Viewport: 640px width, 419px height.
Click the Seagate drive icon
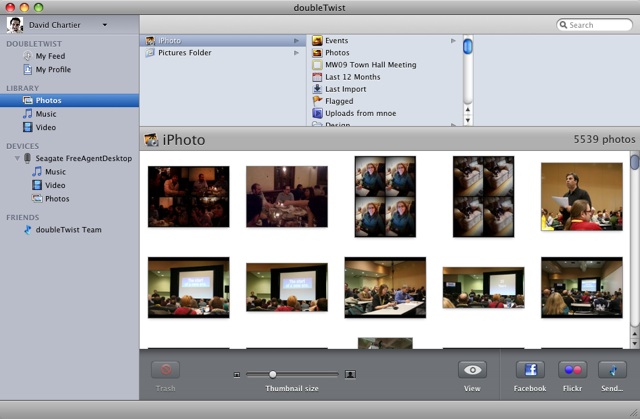click(x=27, y=158)
